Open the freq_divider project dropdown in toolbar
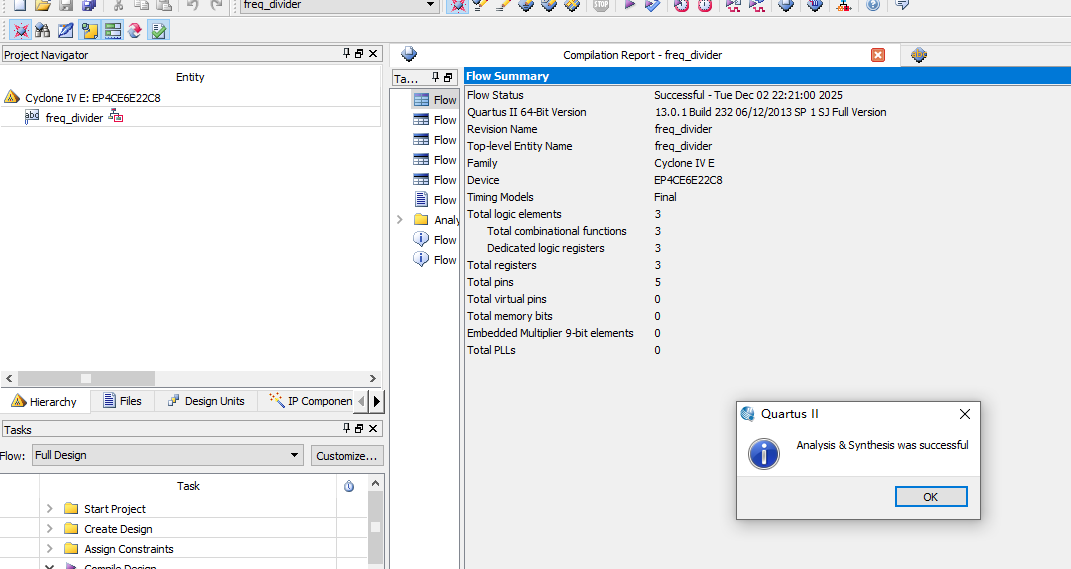 [430, 5]
